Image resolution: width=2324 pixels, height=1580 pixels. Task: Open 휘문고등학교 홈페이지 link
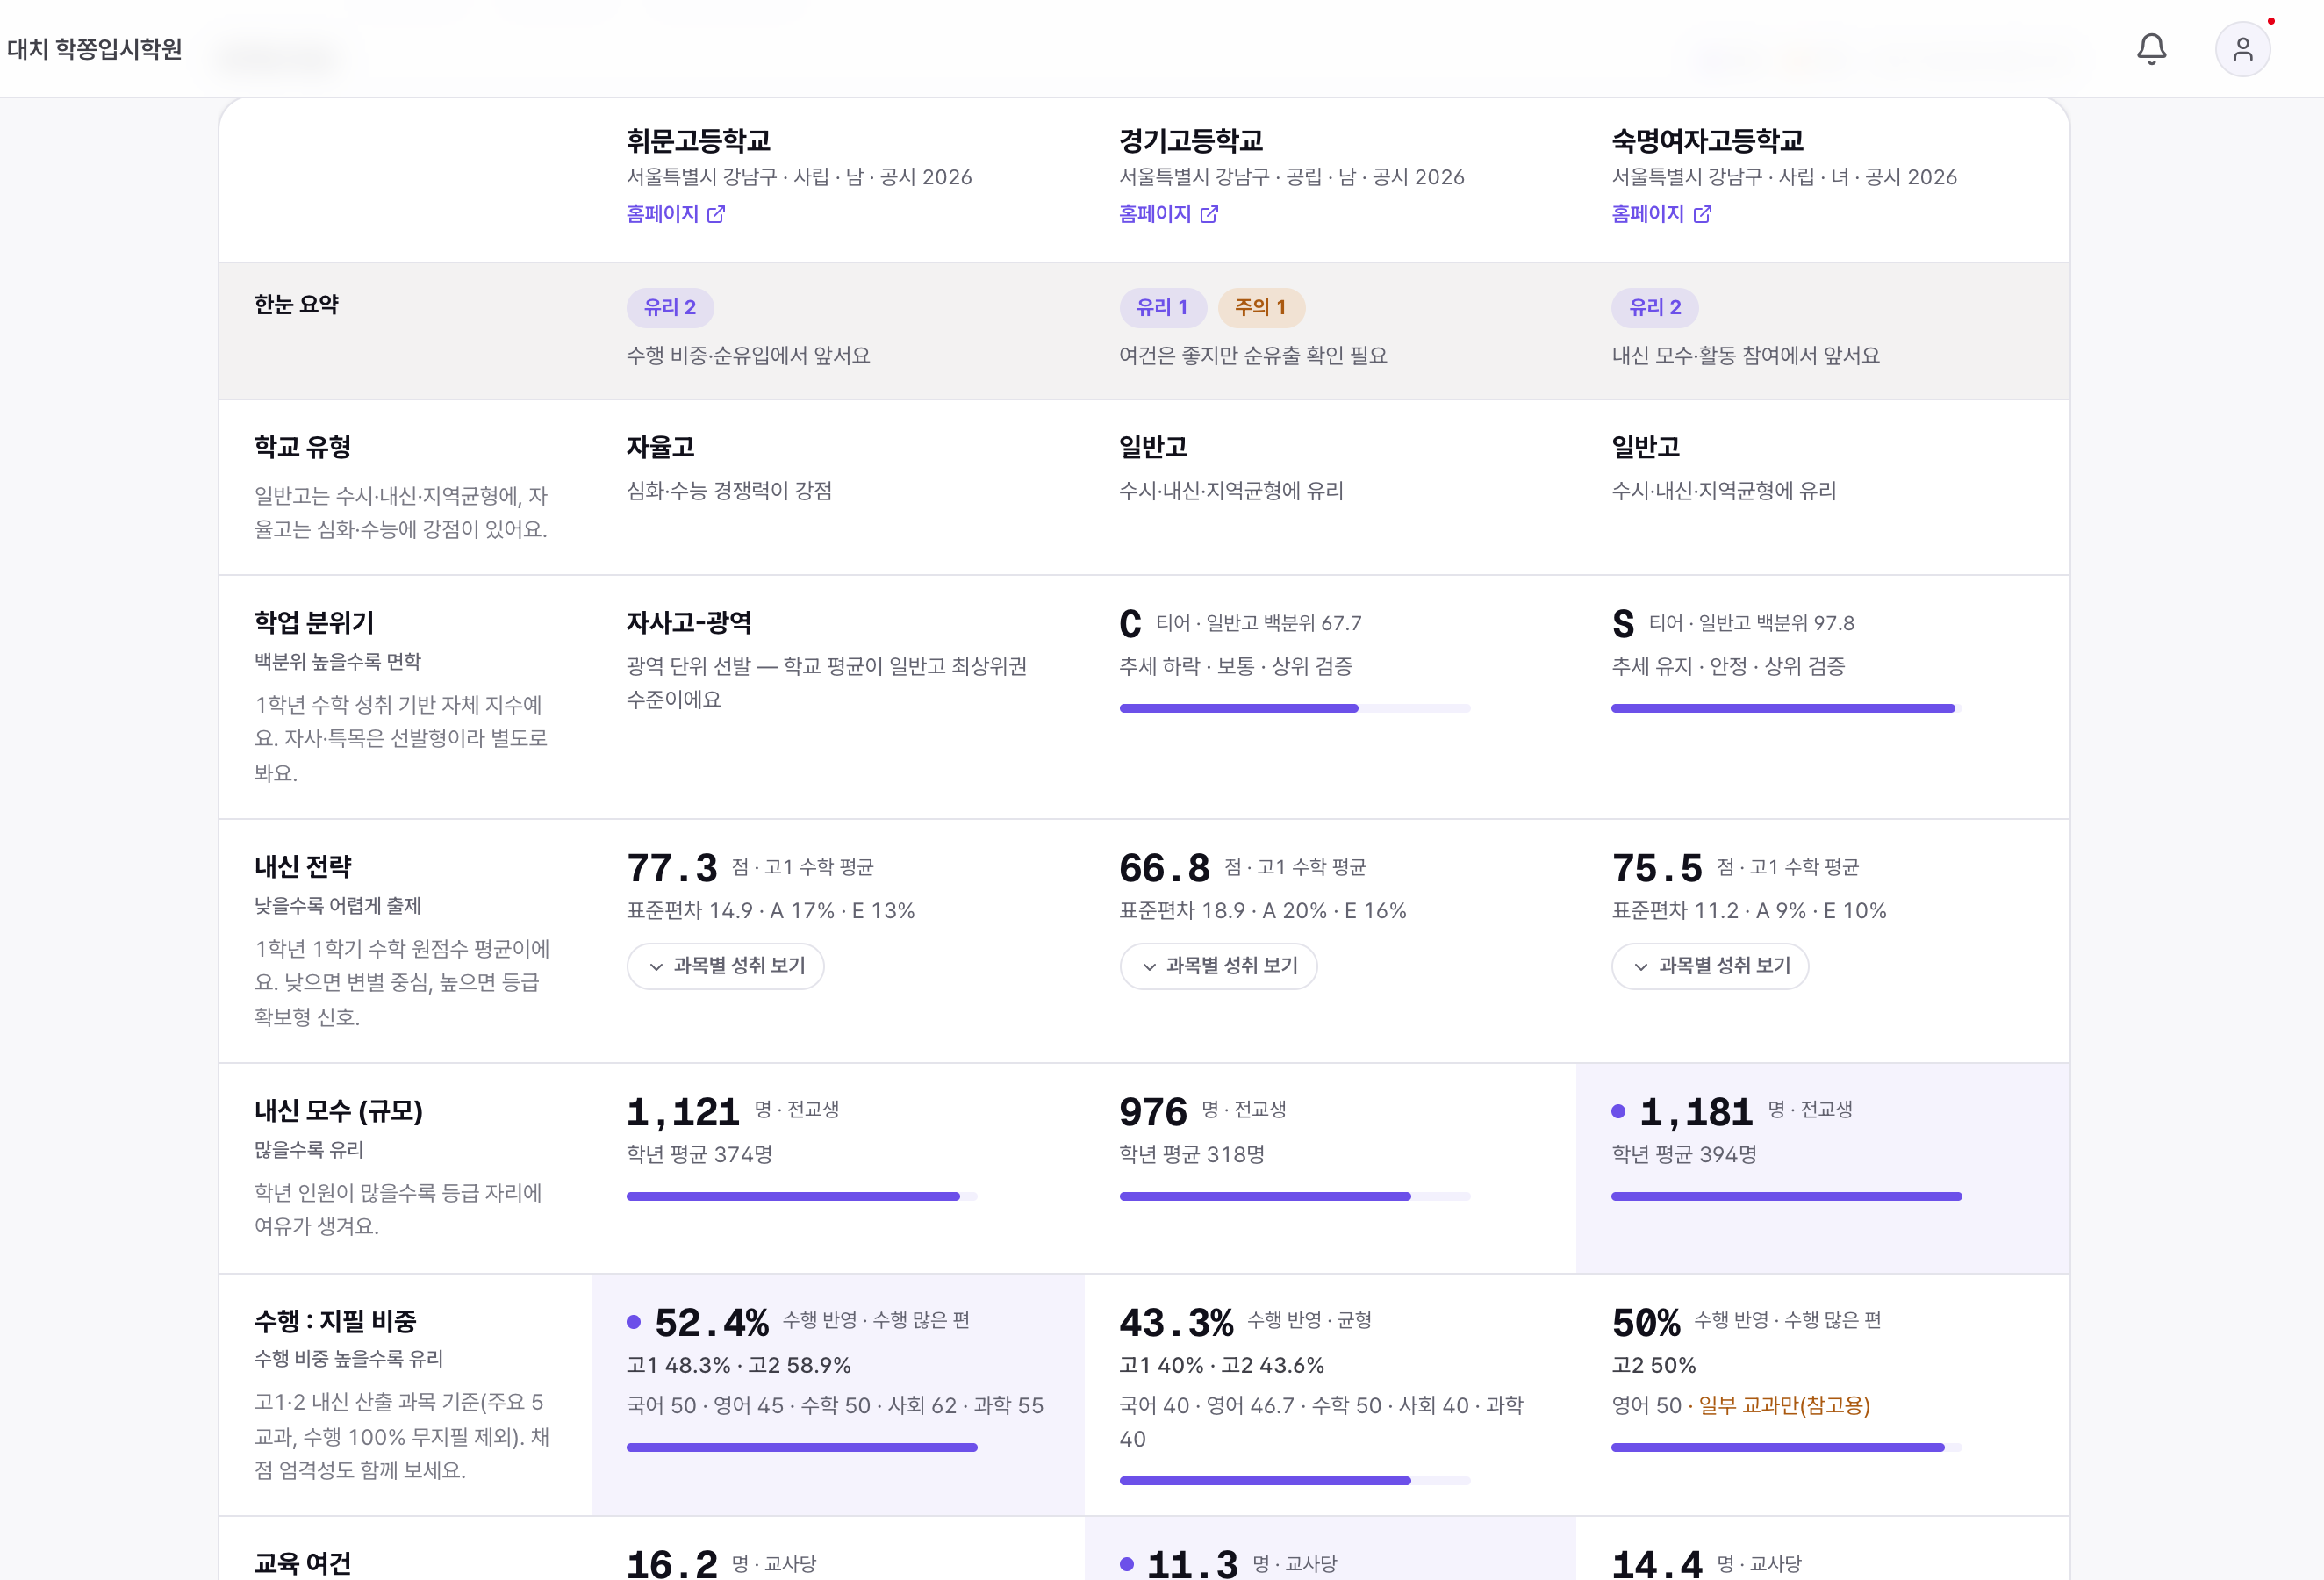(x=675, y=214)
